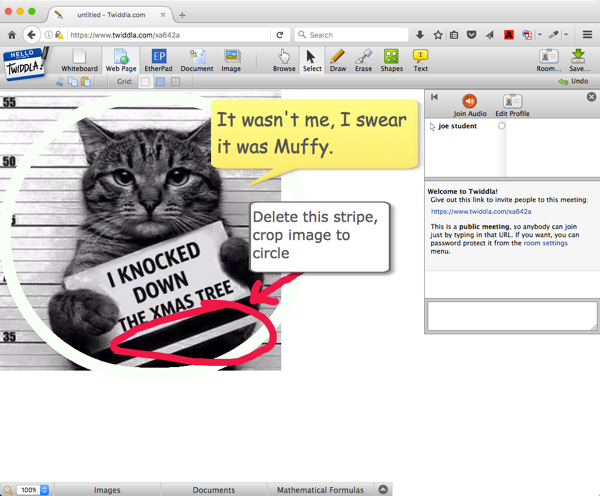Open the browser hamburger menu
Viewport: 600px width, 496px height.
(587, 35)
